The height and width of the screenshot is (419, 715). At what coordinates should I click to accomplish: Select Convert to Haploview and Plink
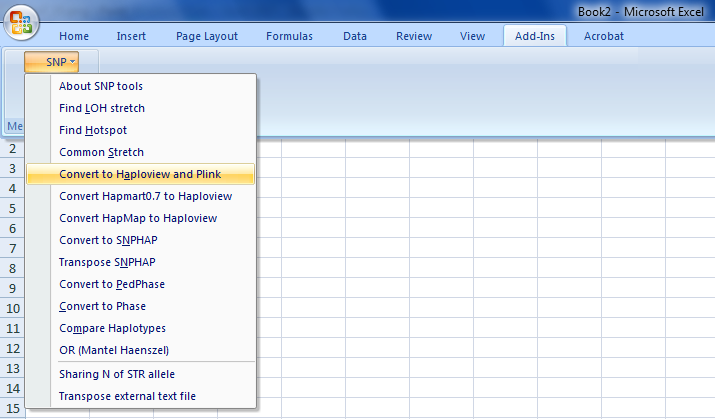pyautogui.click(x=140, y=174)
